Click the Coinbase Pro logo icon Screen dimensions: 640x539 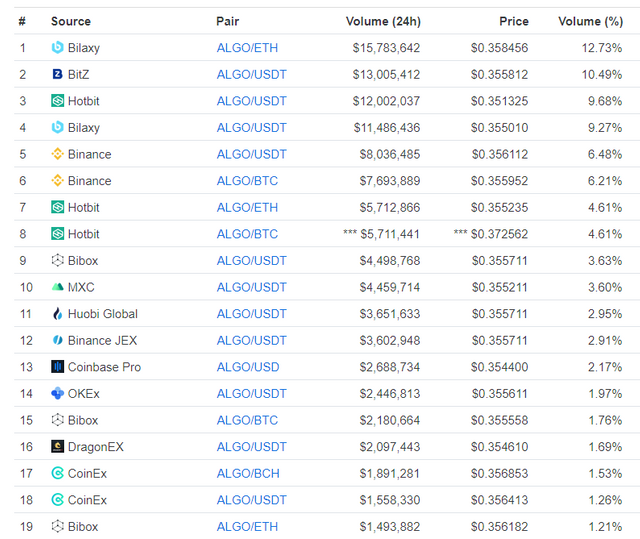pyautogui.click(x=58, y=367)
